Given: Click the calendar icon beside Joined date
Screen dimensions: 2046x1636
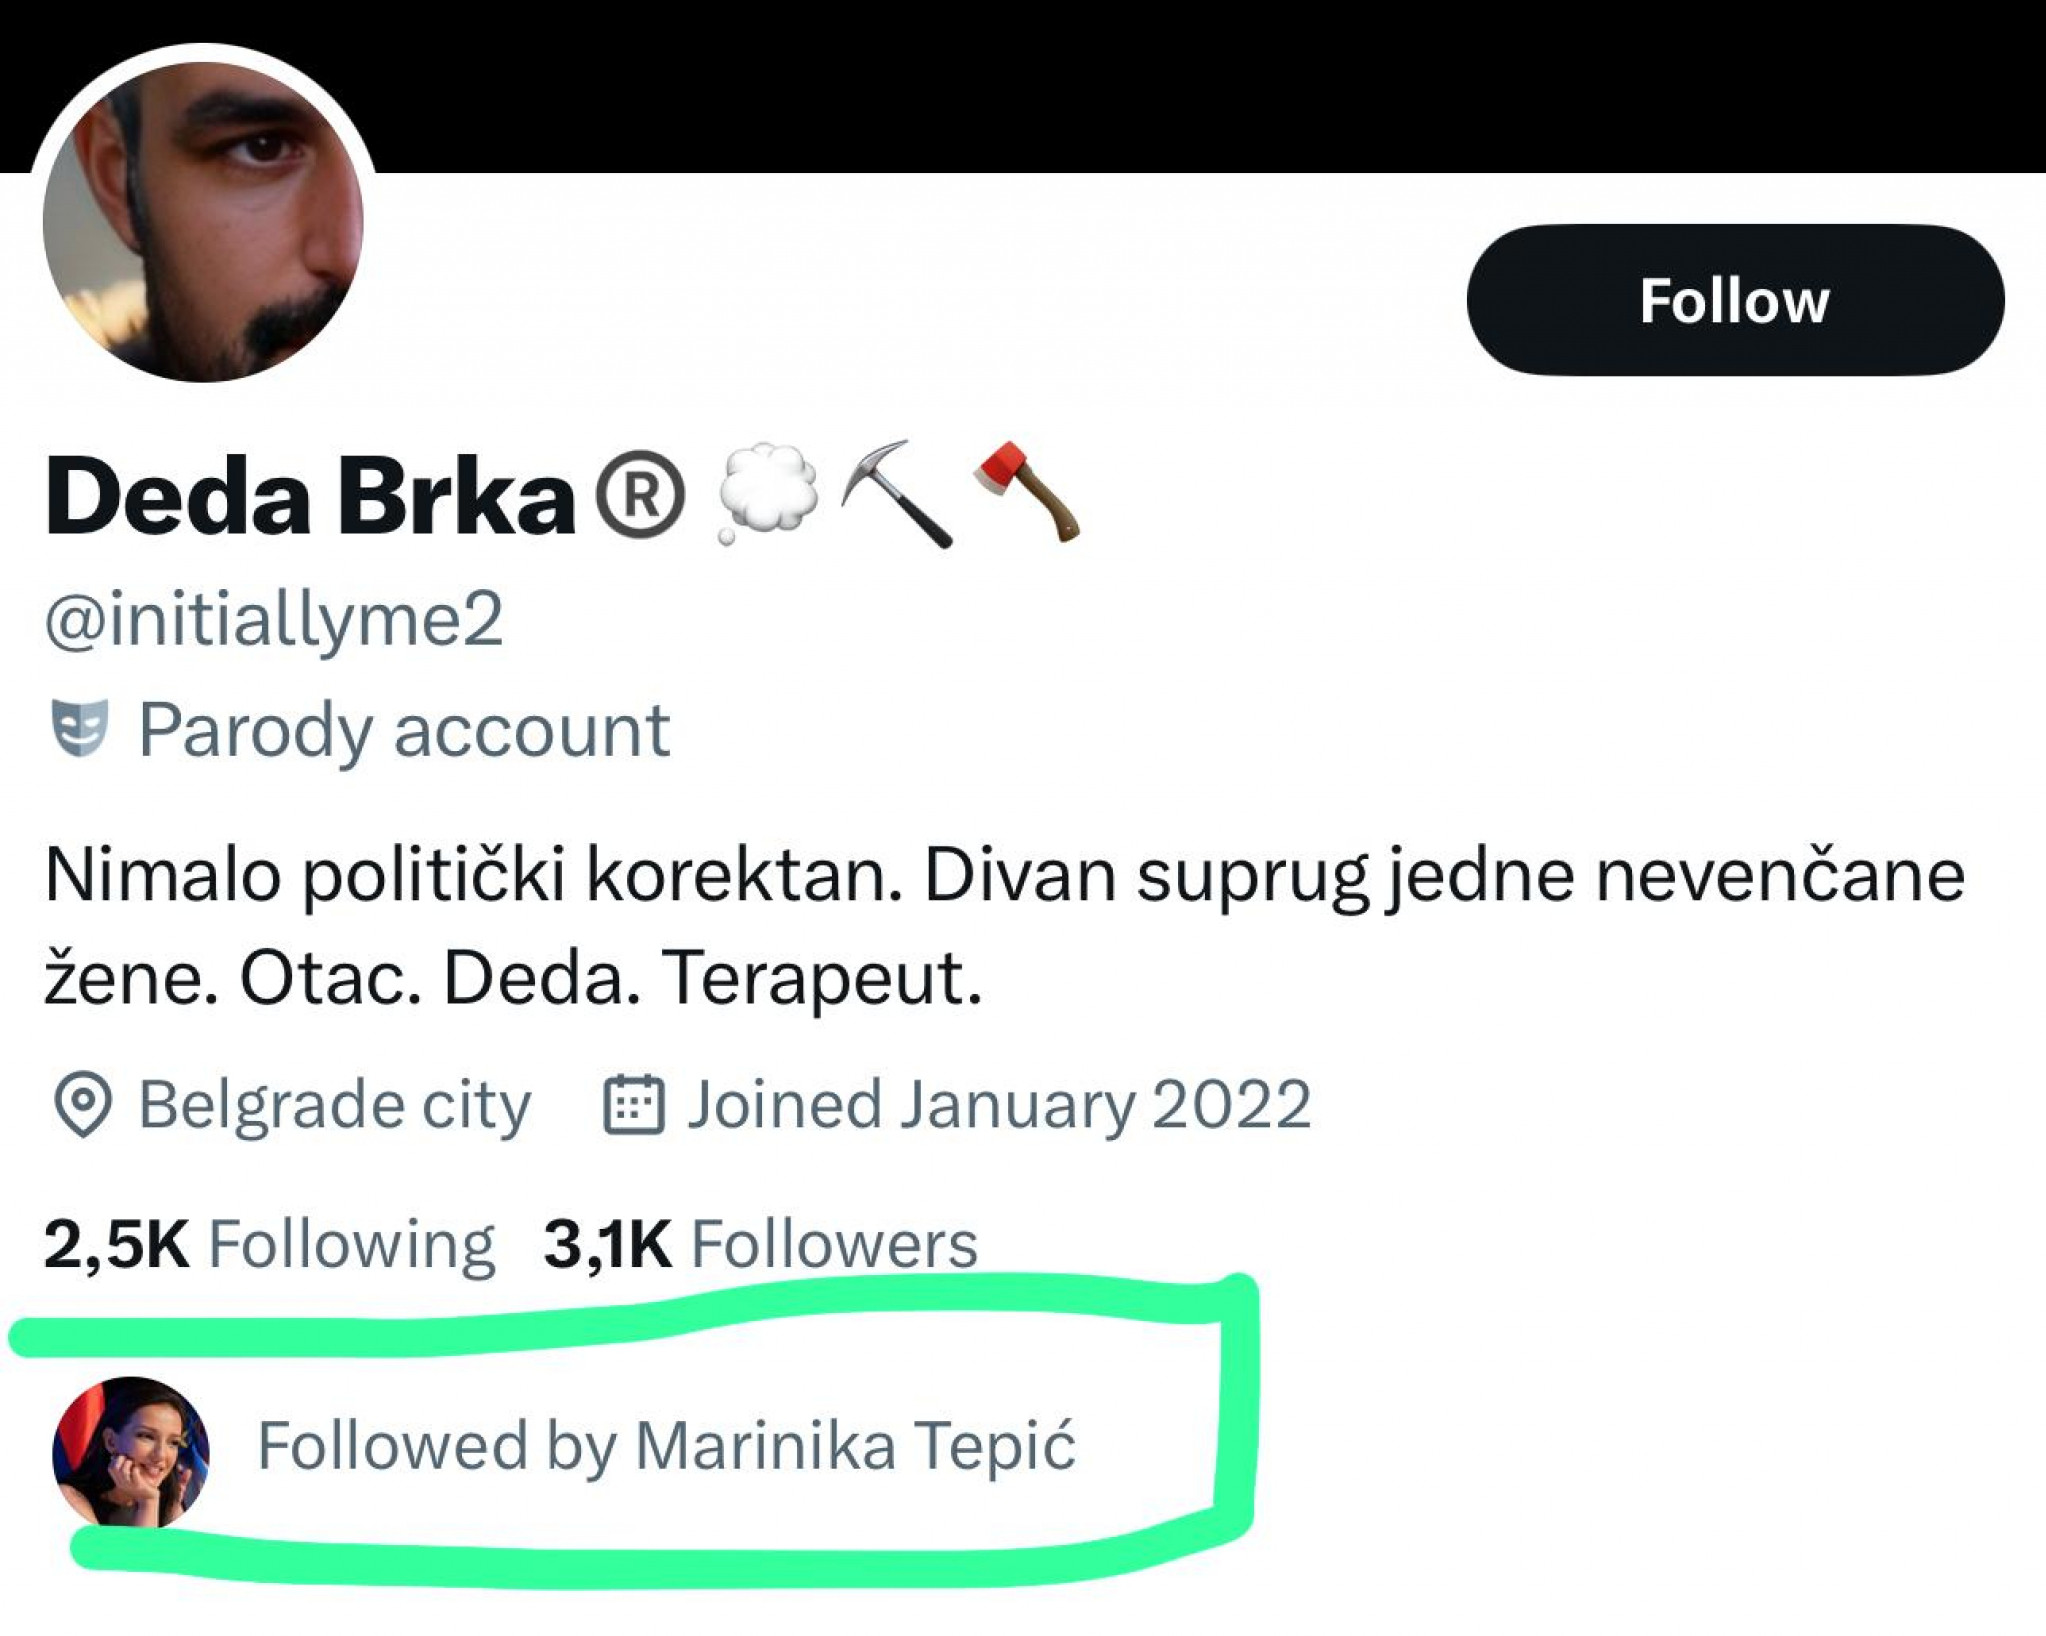Looking at the screenshot, I should pos(634,1104).
